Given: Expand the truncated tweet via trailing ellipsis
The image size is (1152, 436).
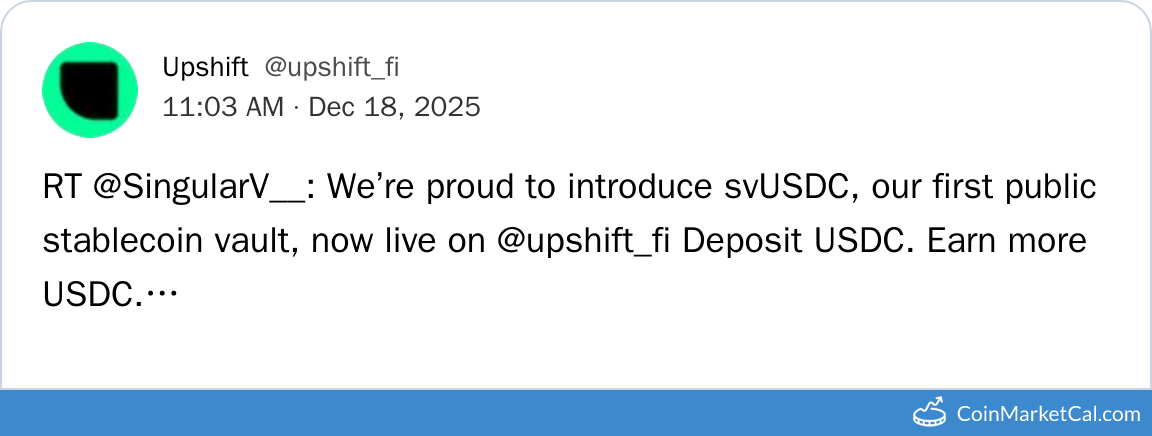Looking at the screenshot, I should [x=160, y=294].
